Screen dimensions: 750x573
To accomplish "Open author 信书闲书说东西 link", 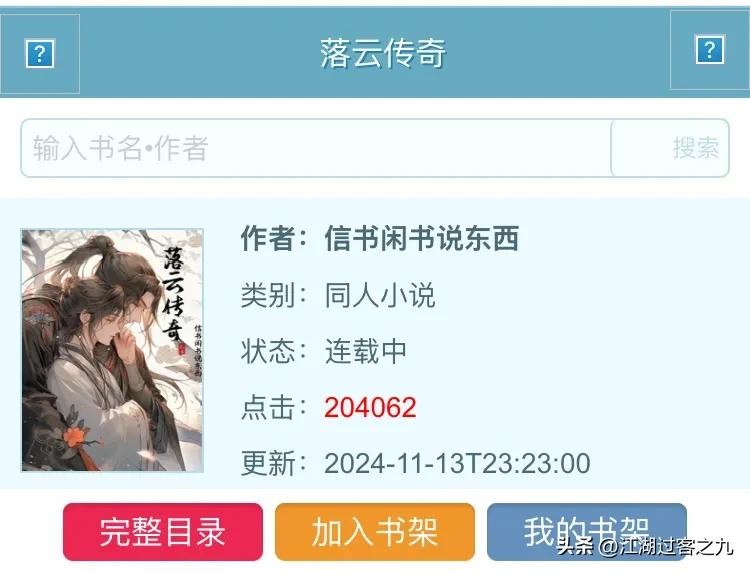I will (x=421, y=238).
